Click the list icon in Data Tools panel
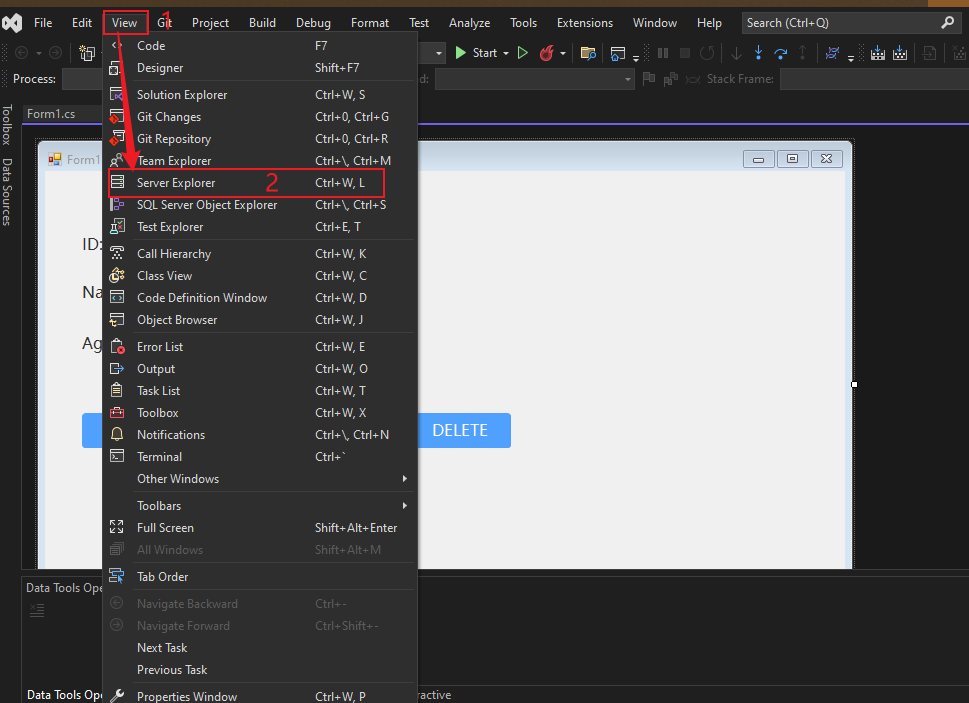The height and width of the screenshot is (703, 969). [x=37, y=610]
